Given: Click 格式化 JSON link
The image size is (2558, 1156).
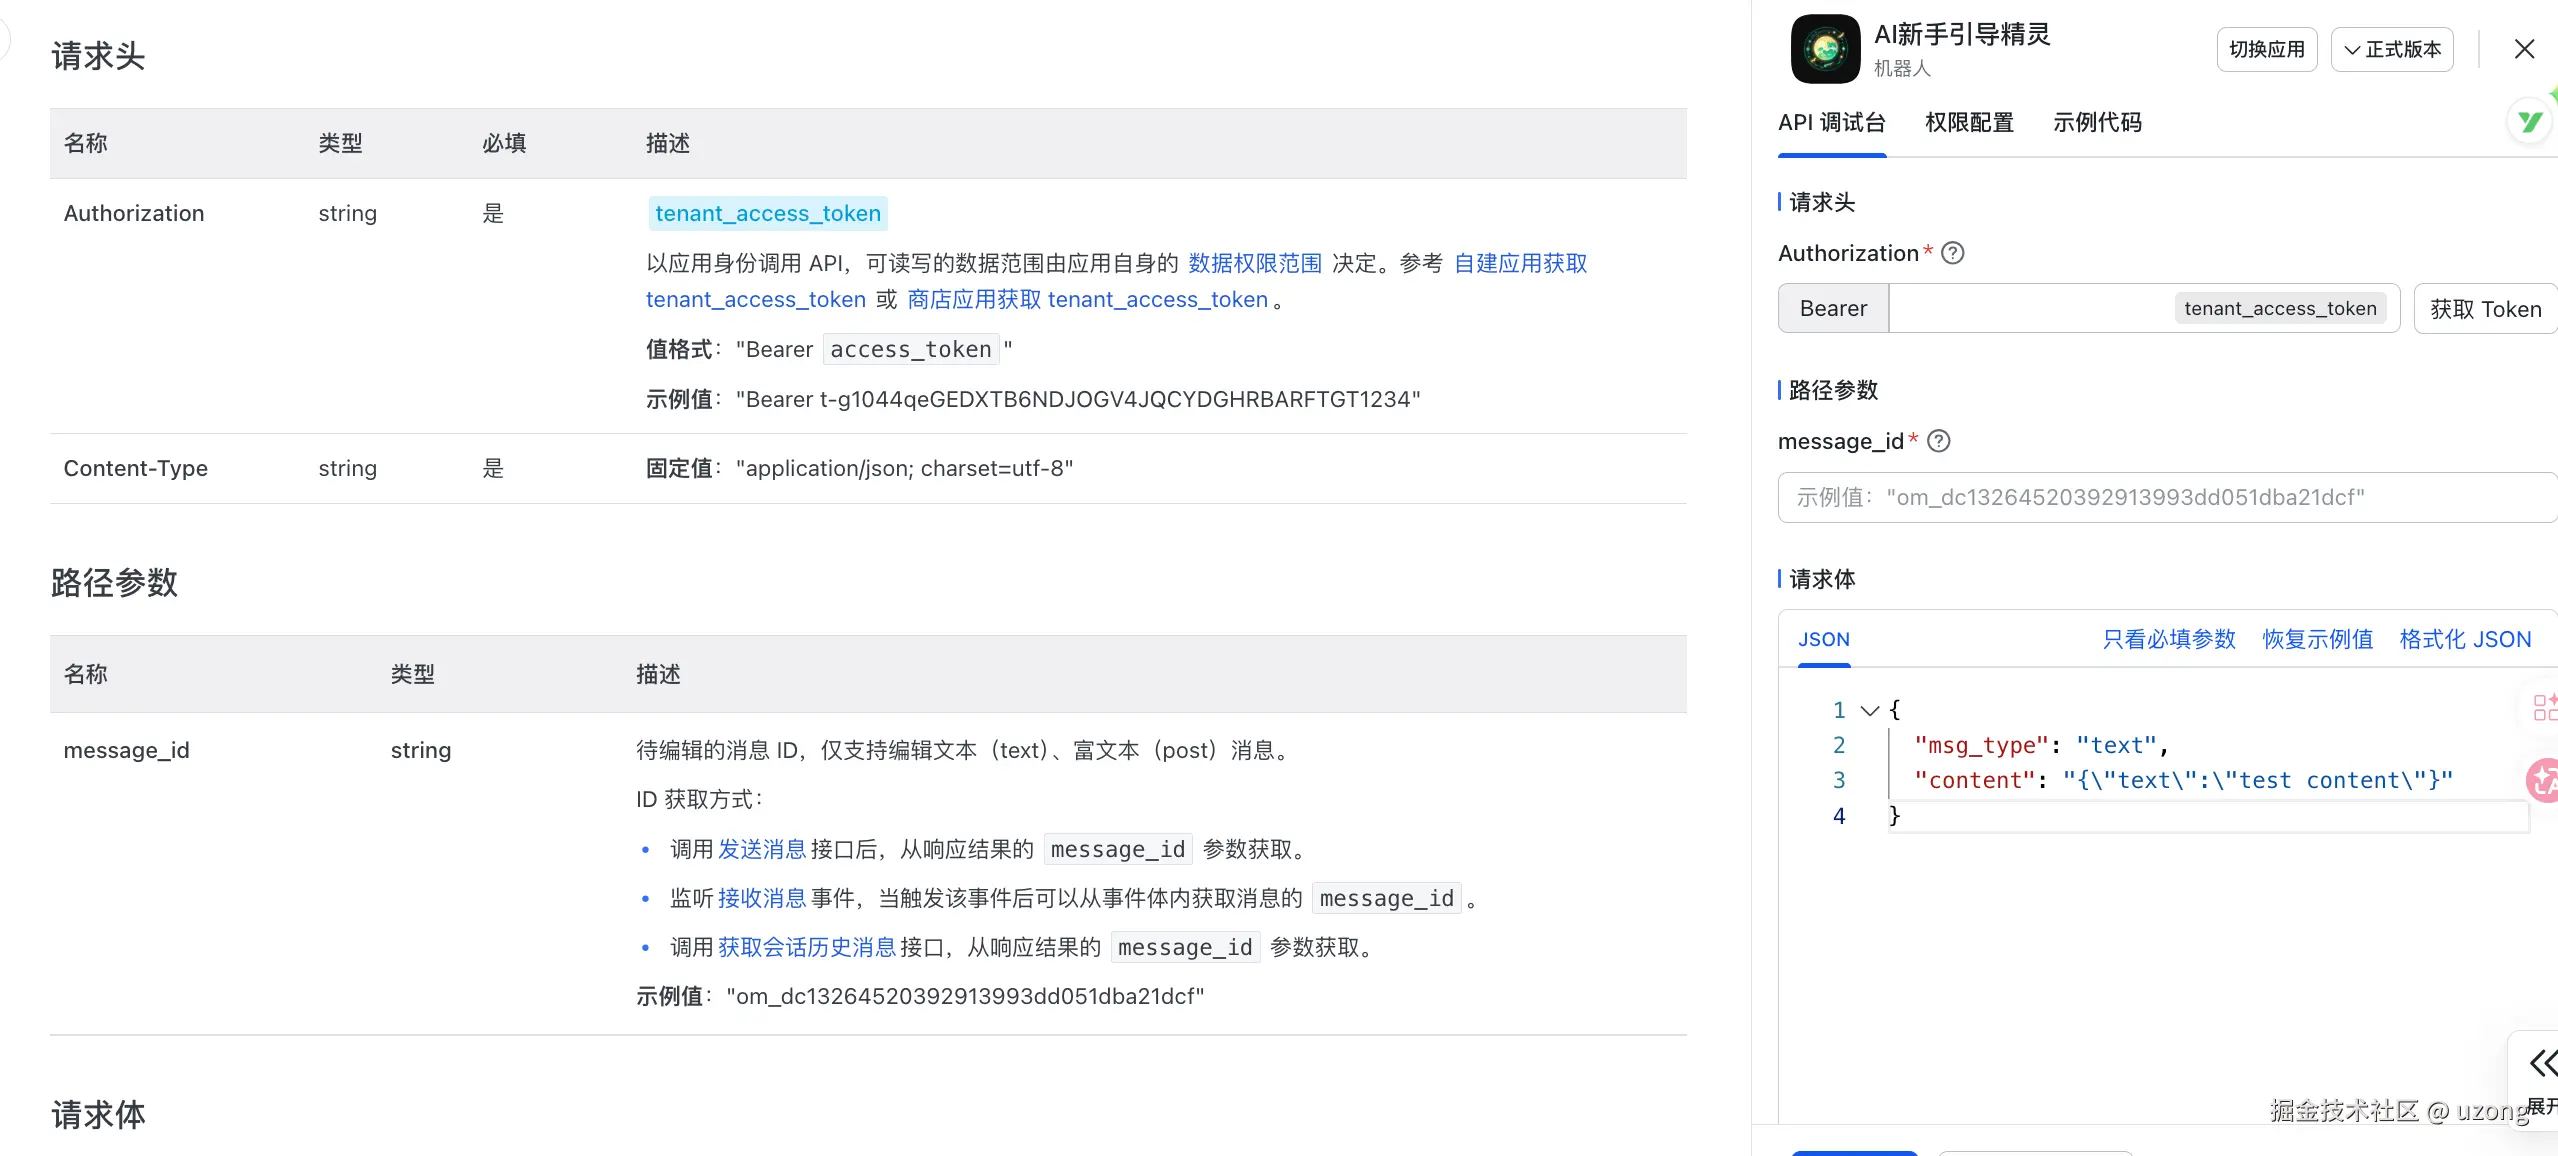Looking at the screenshot, I should pyautogui.click(x=2465, y=639).
